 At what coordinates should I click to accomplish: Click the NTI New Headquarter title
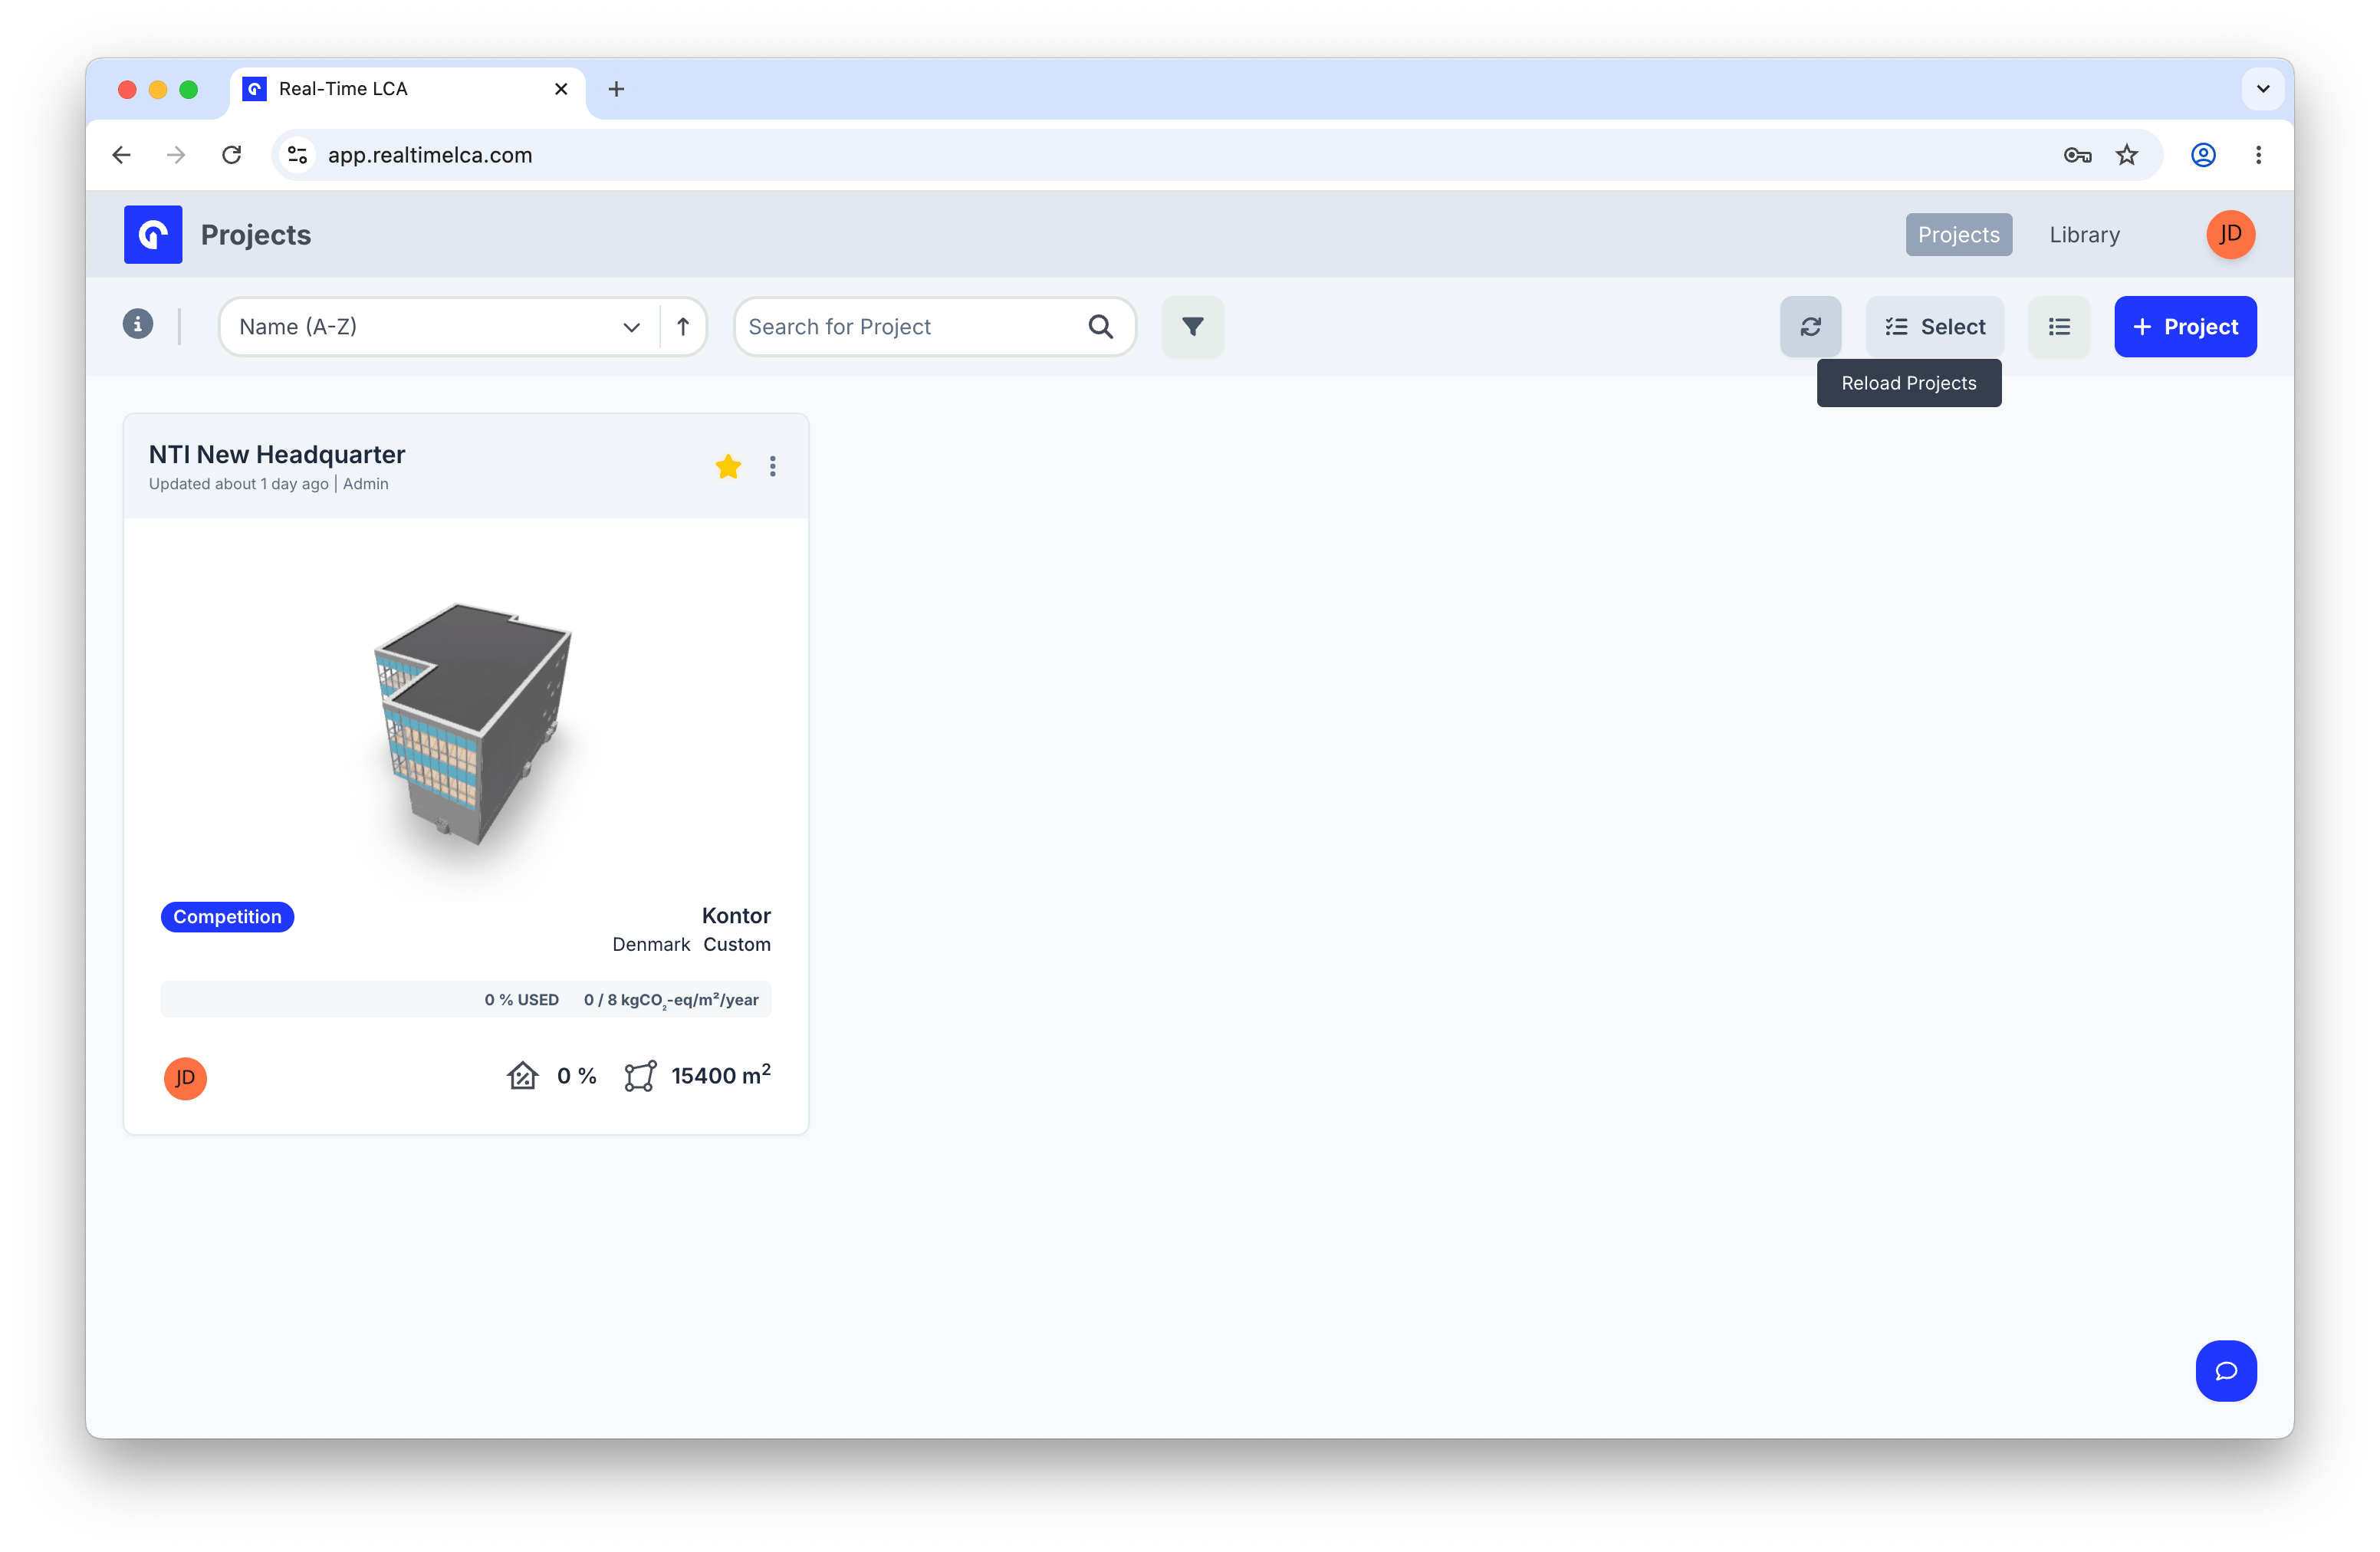click(277, 454)
